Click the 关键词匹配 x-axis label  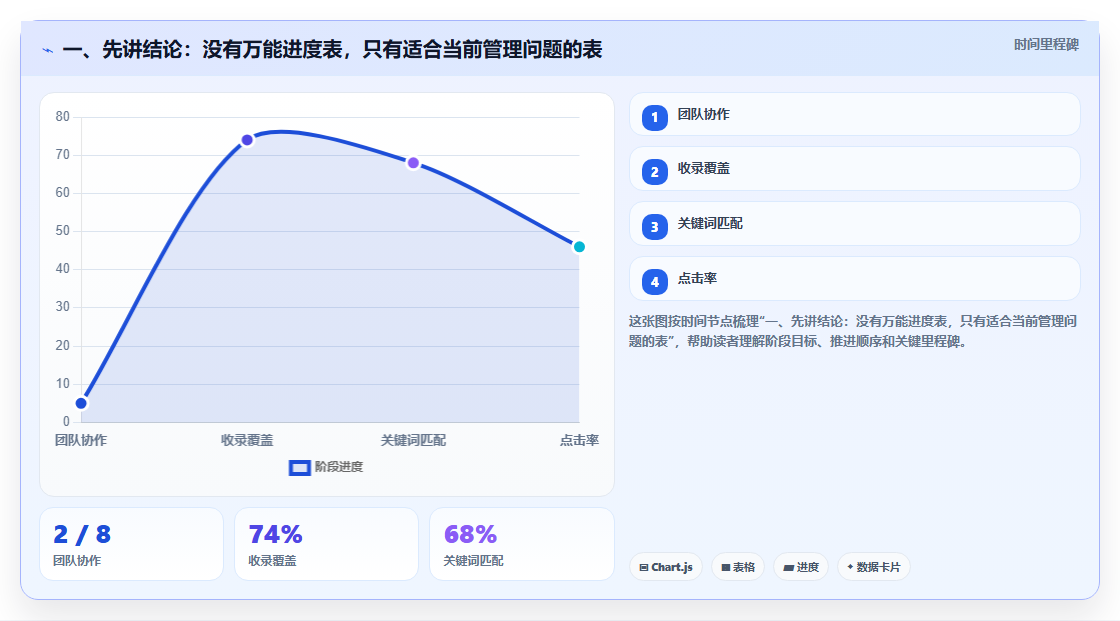tap(413, 440)
